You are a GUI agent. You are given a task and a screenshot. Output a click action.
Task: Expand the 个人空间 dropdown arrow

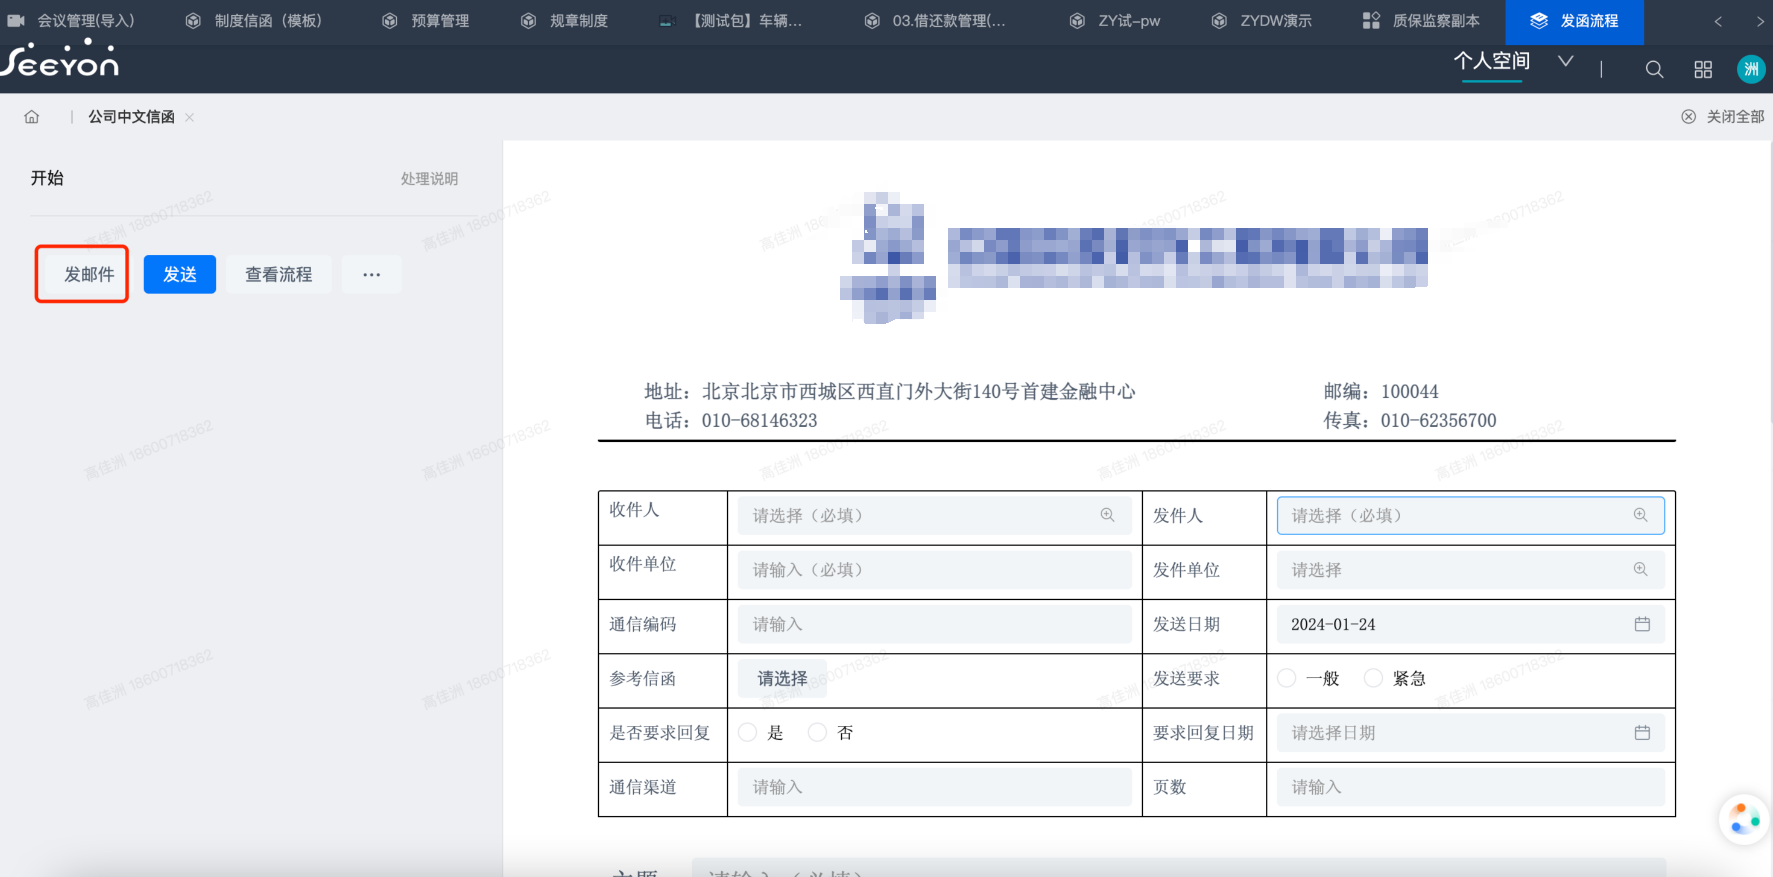pos(1565,62)
